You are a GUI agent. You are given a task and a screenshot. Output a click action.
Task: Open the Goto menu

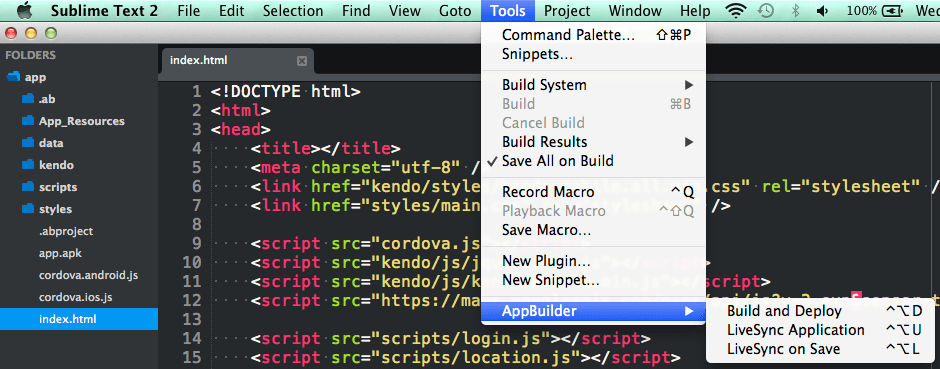[455, 11]
